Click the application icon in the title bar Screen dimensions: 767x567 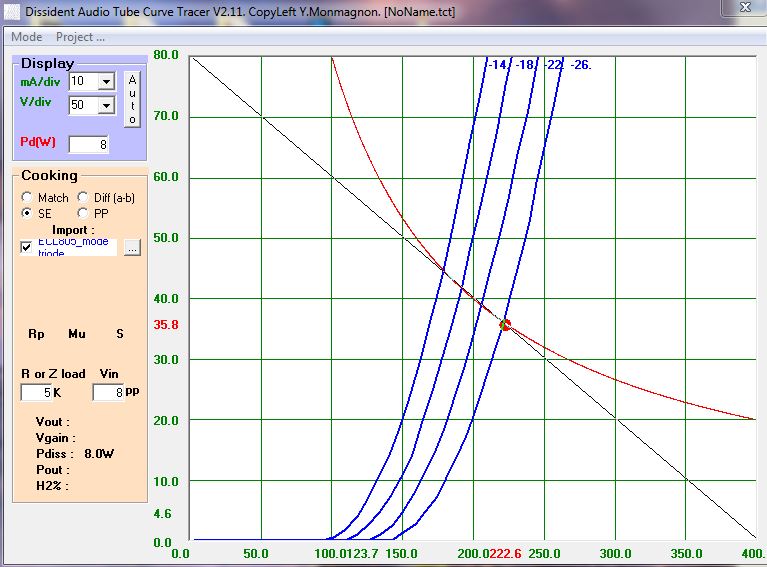pyautogui.click(x=12, y=11)
